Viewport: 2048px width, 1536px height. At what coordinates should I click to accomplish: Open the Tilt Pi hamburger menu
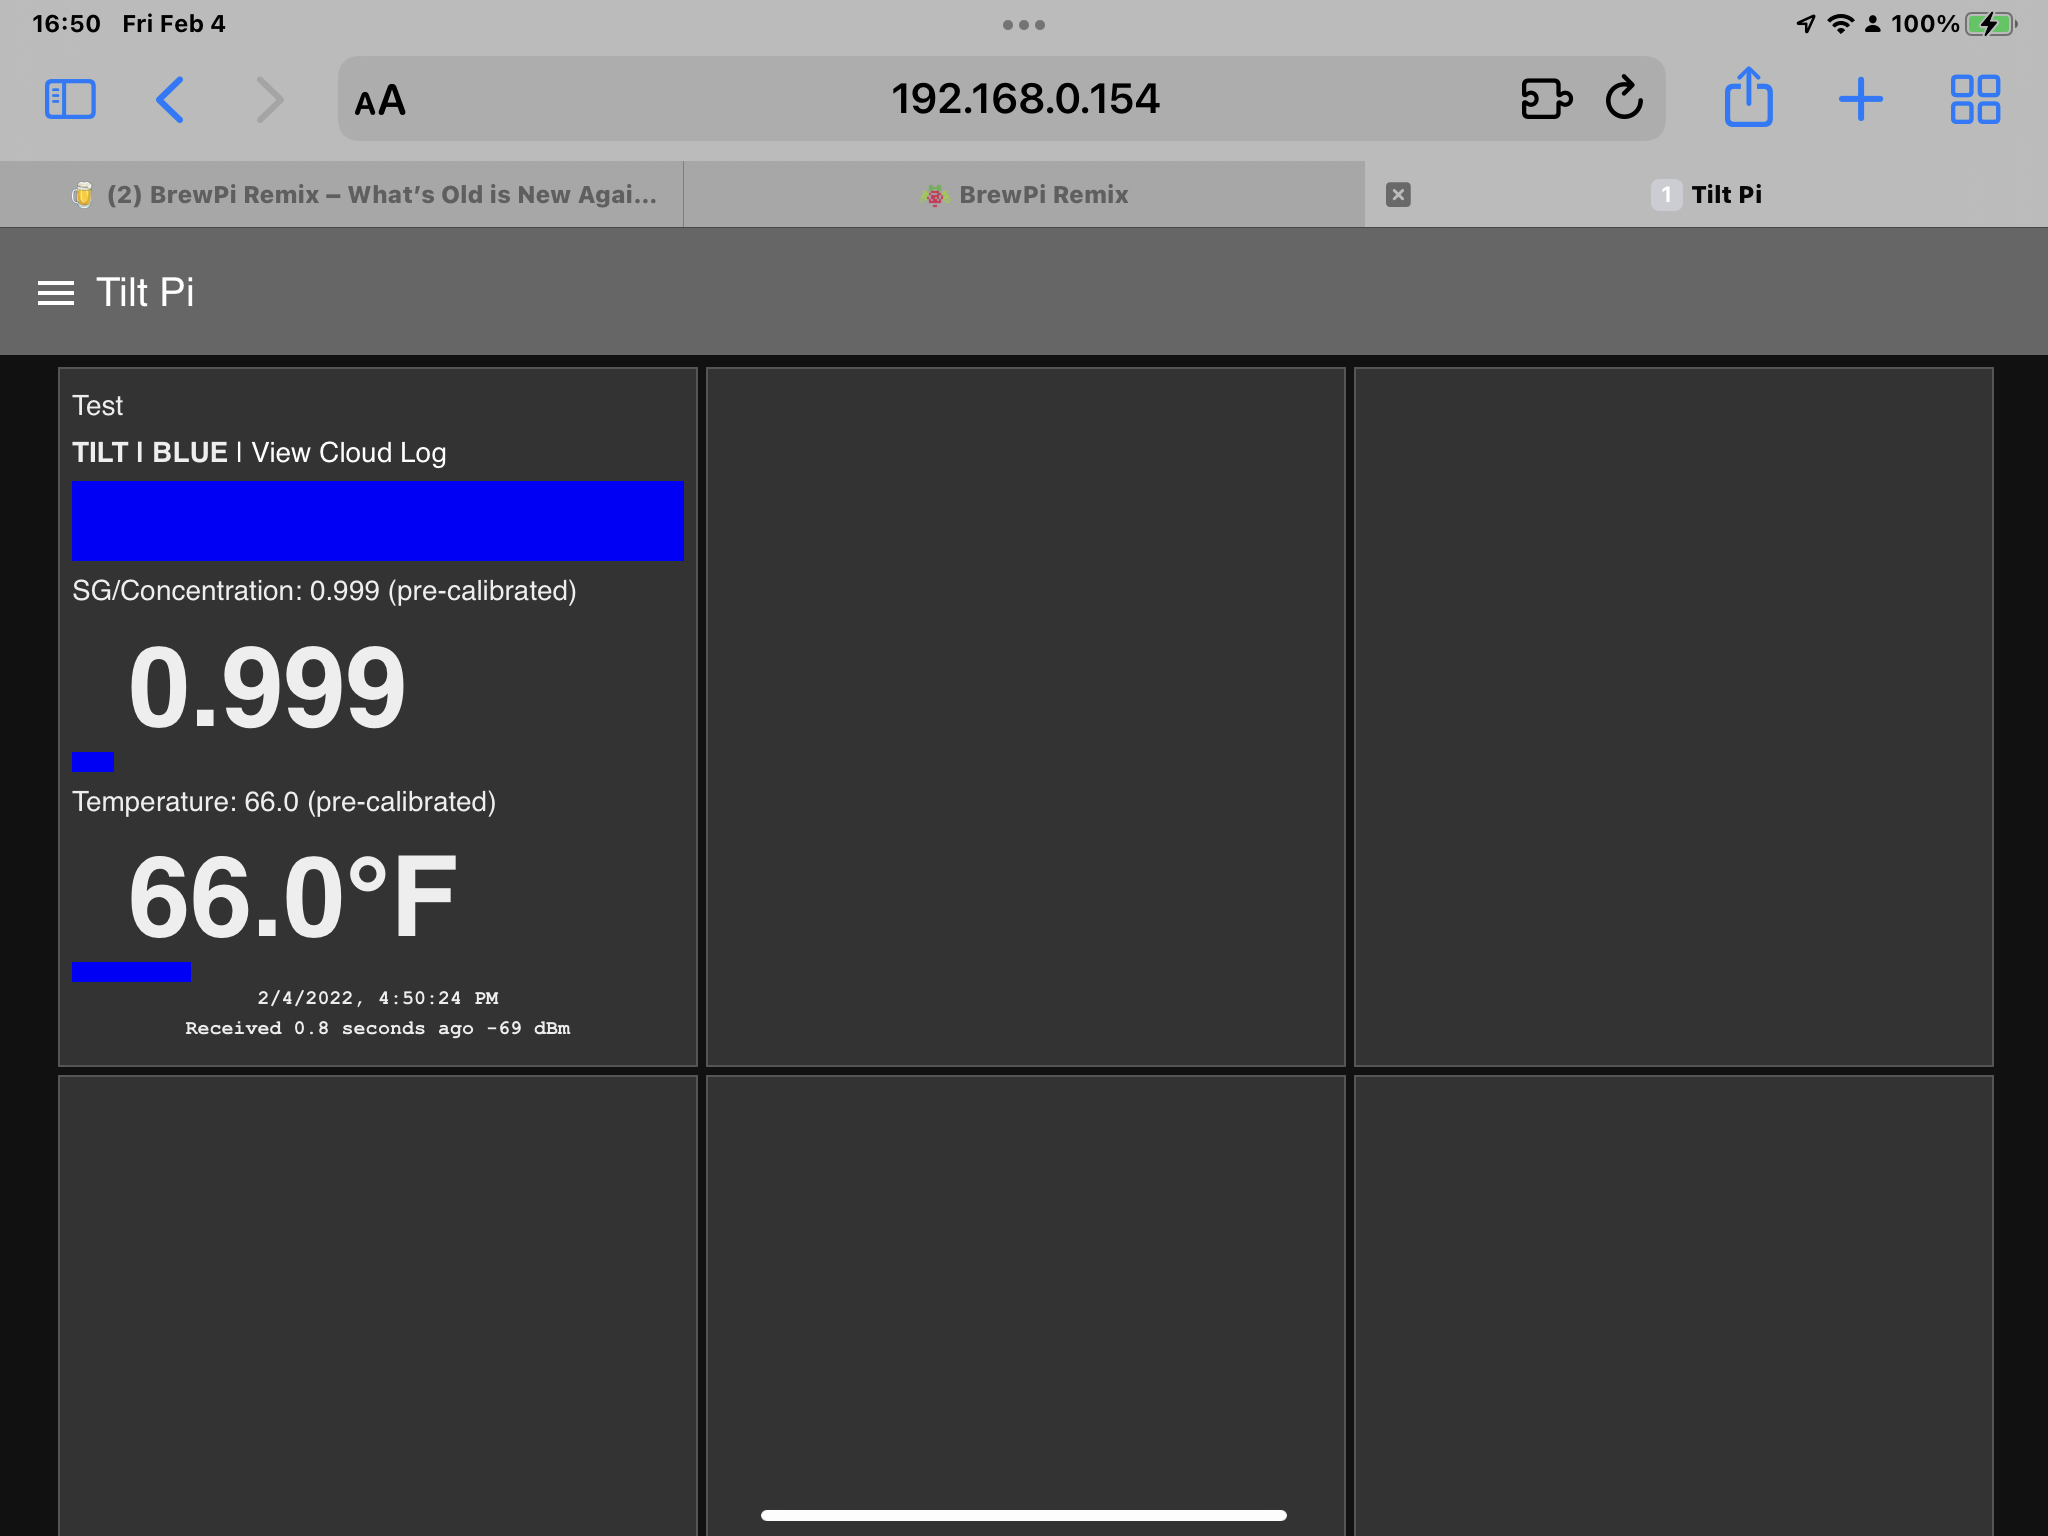[x=56, y=293]
